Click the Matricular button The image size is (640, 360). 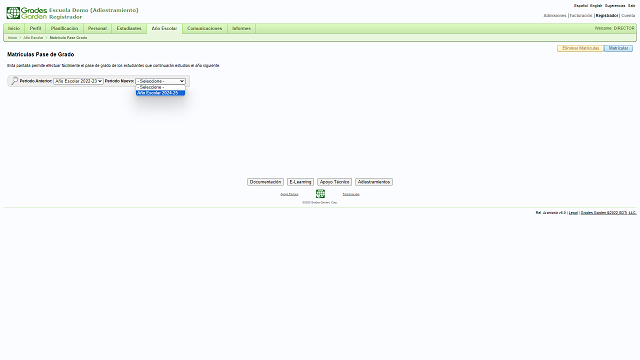pos(618,48)
